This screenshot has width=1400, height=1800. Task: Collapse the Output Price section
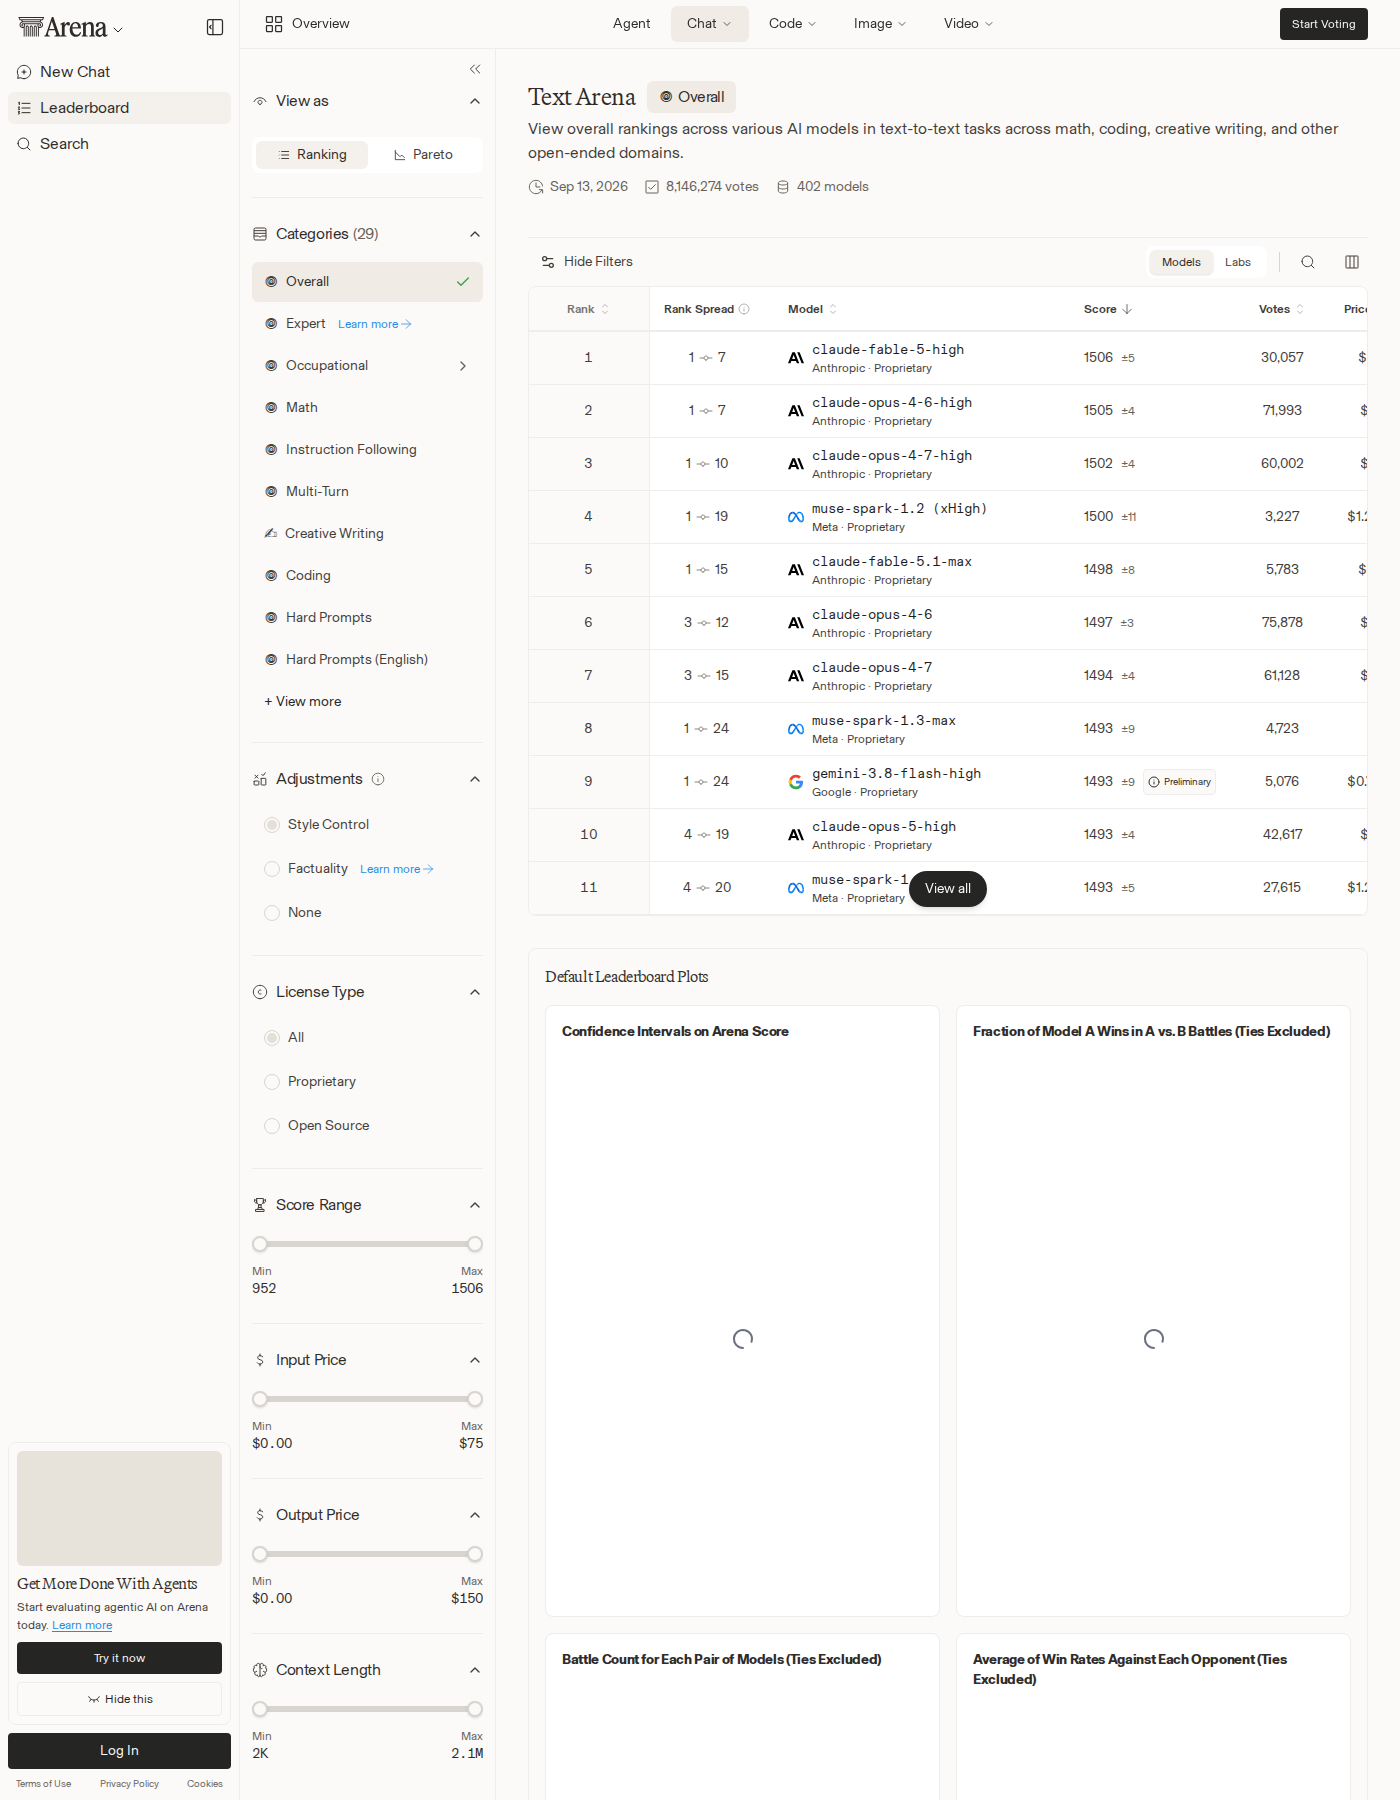(x=475, y=1515)
